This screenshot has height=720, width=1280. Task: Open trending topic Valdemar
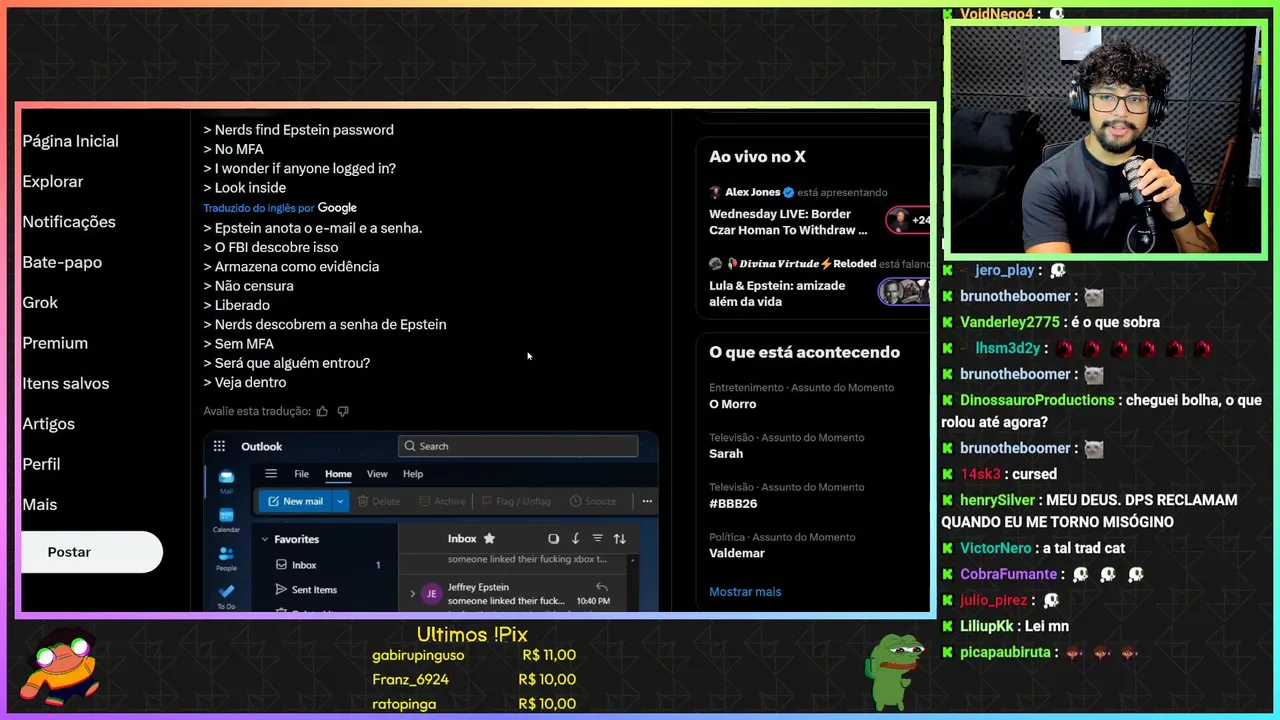(737, 553)
